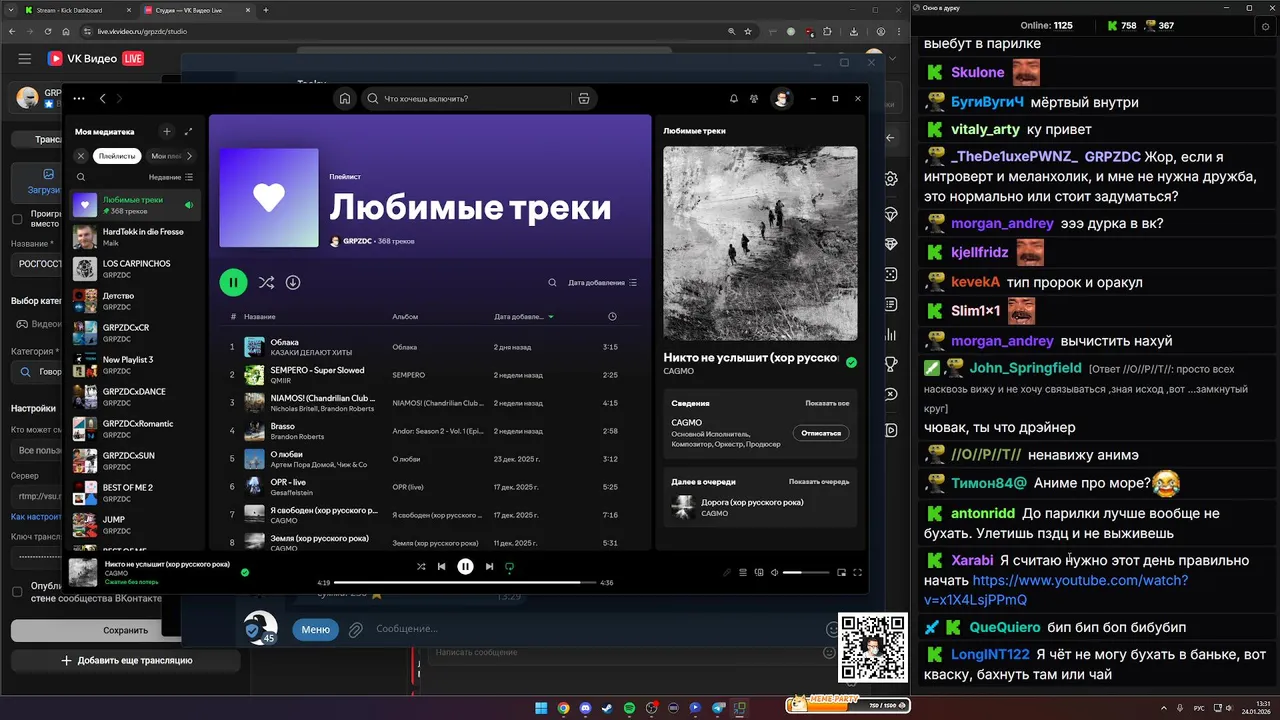This screenshot has height=720, width=1280.
Task: Show lyrics microphone icon in player bar
Action: [x=727, y=572]
